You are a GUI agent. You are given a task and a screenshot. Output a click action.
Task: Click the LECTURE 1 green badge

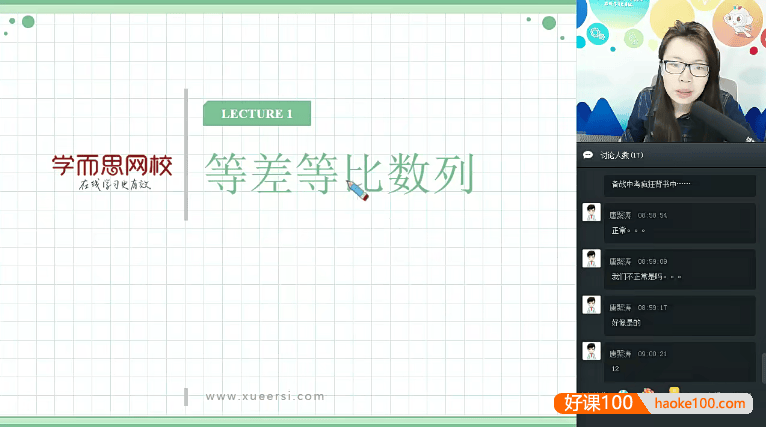(x=257, y=113)
